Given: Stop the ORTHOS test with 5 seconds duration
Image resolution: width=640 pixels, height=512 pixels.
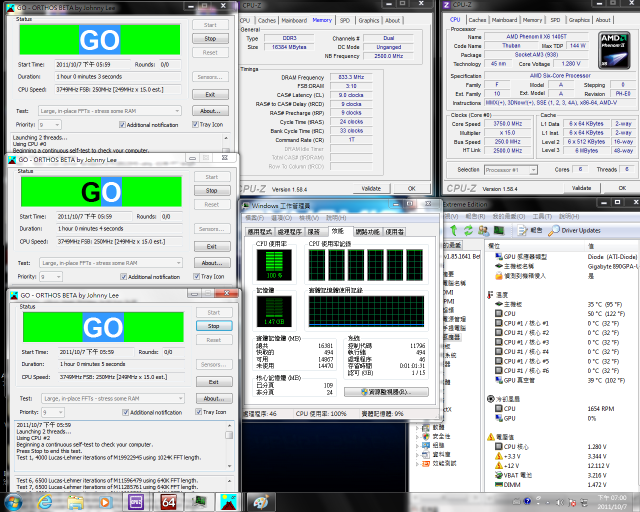Looking at the screenshot, I should pyautogui.click(x=214, y=326).
